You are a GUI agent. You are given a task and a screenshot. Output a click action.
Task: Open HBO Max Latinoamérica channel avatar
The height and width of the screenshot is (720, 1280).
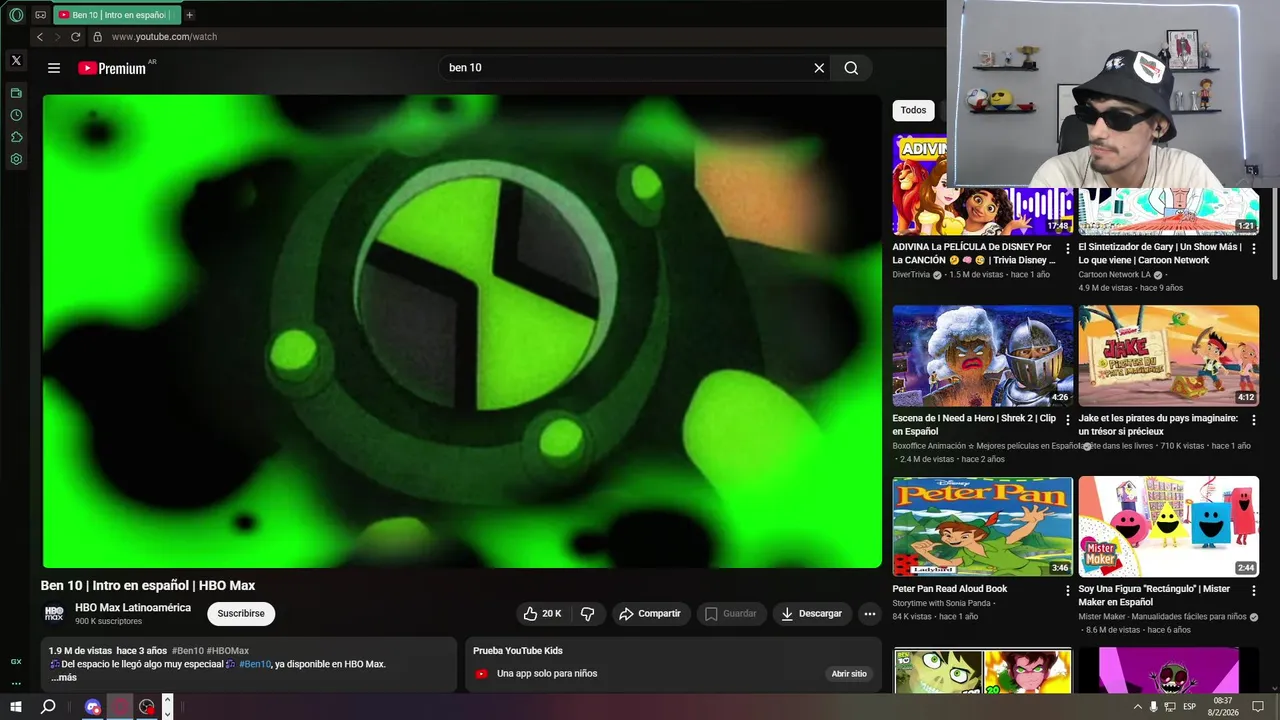[x=54, y=614]
